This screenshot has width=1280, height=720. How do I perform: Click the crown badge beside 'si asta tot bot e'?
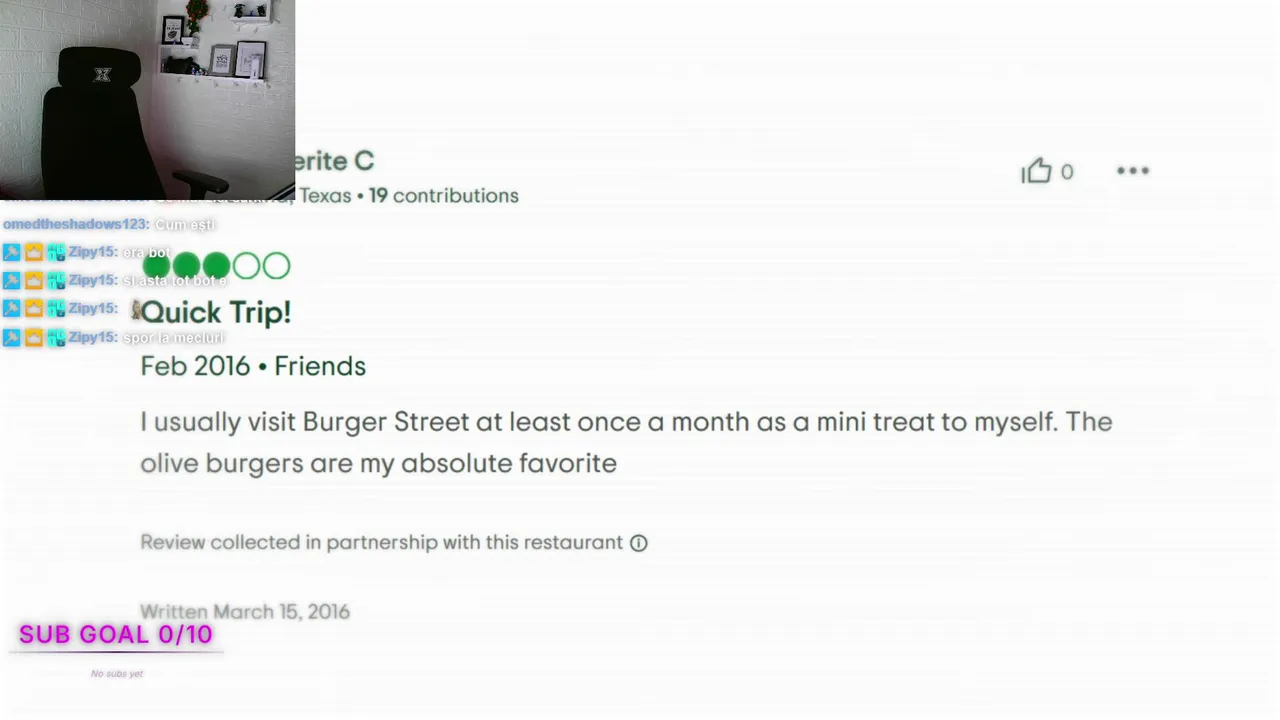[x=34, y=281]
